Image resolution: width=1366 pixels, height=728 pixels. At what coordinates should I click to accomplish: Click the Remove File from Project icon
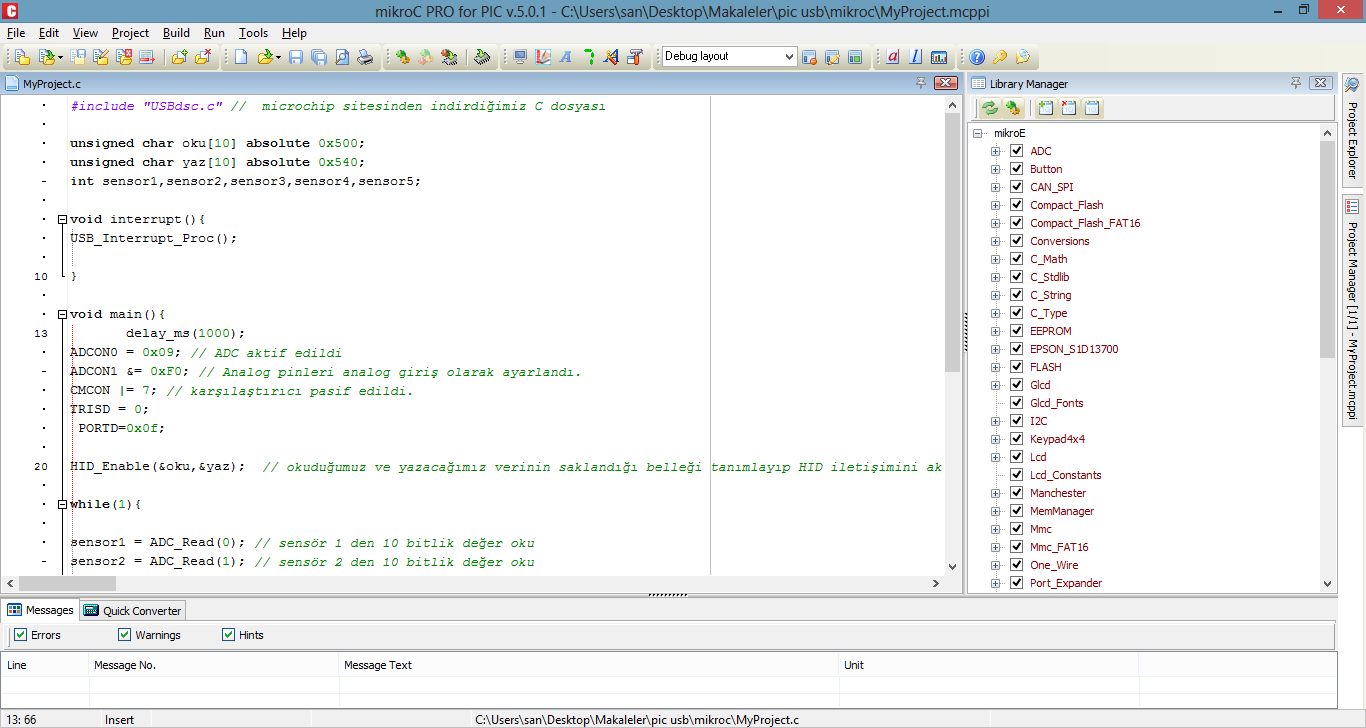203,57
